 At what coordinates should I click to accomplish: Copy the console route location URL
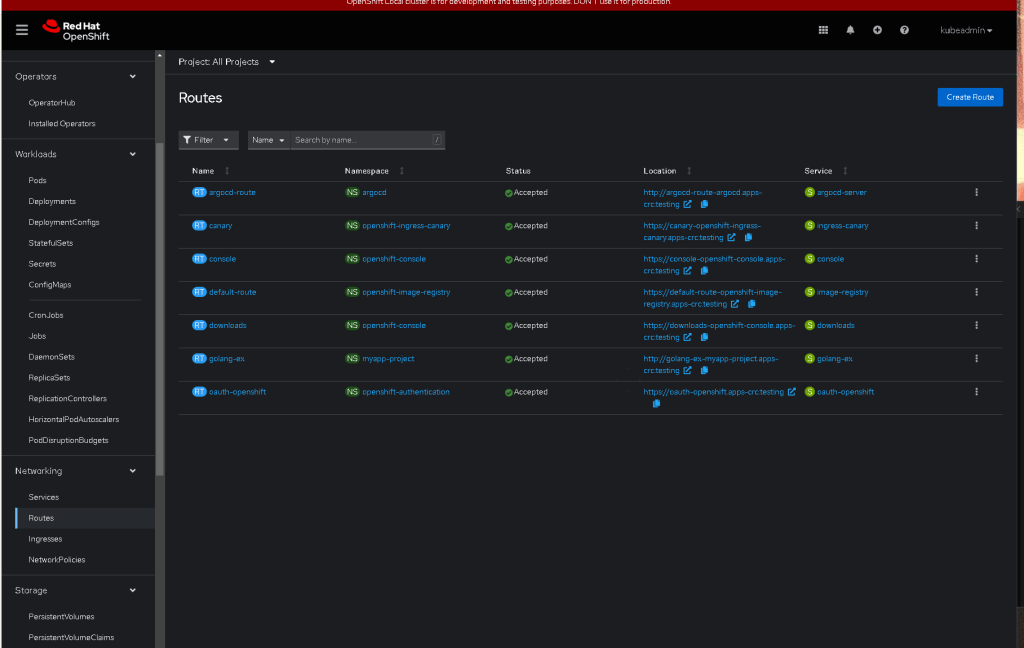[x=704, y=271]
